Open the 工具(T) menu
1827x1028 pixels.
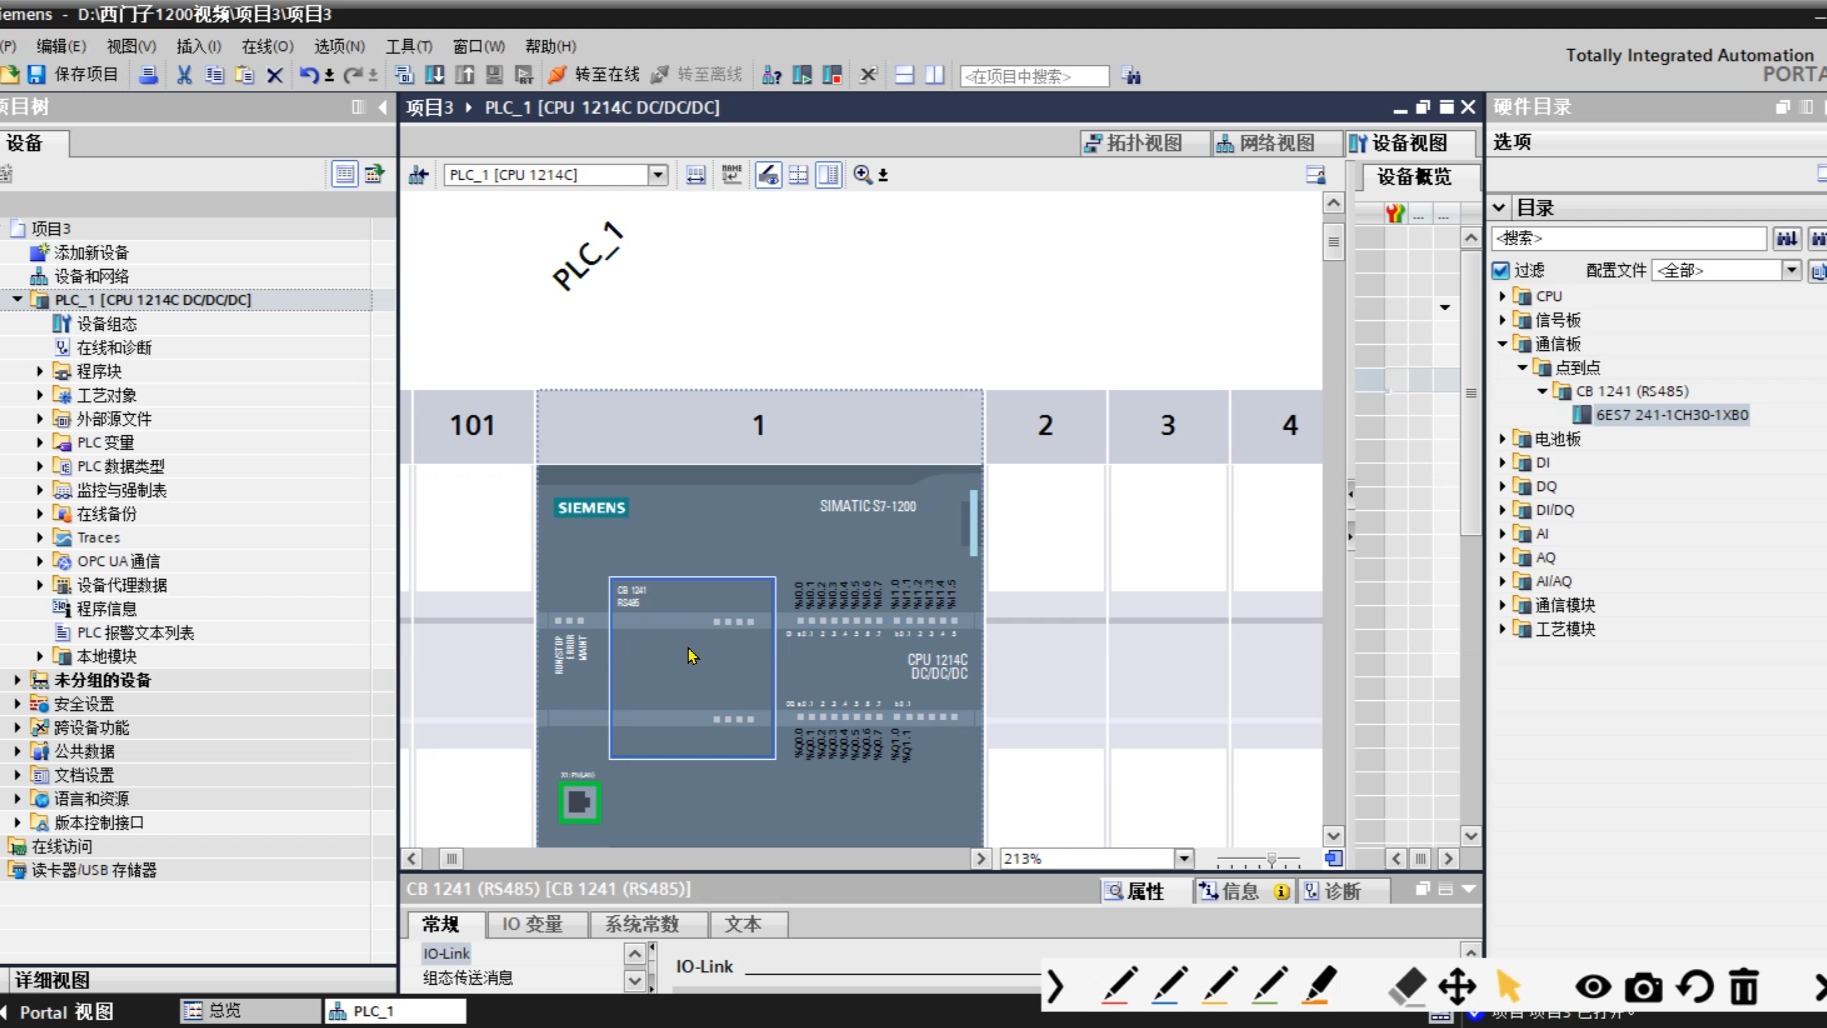409,46
